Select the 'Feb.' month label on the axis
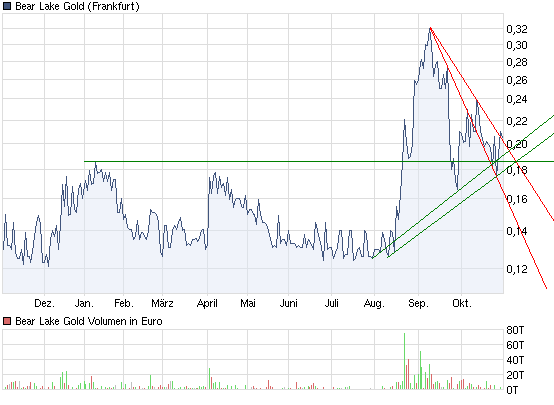This screenshot has height=405, width=554. tap(124, 303)
